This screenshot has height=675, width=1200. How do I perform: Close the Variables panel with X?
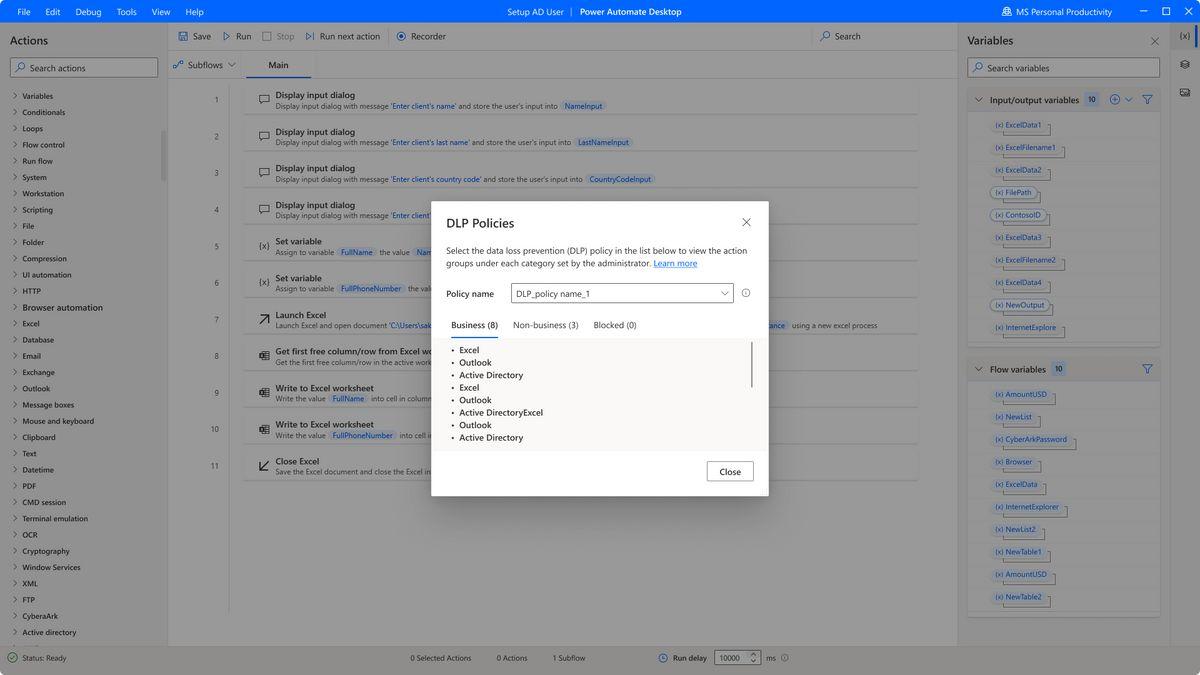1155,41
